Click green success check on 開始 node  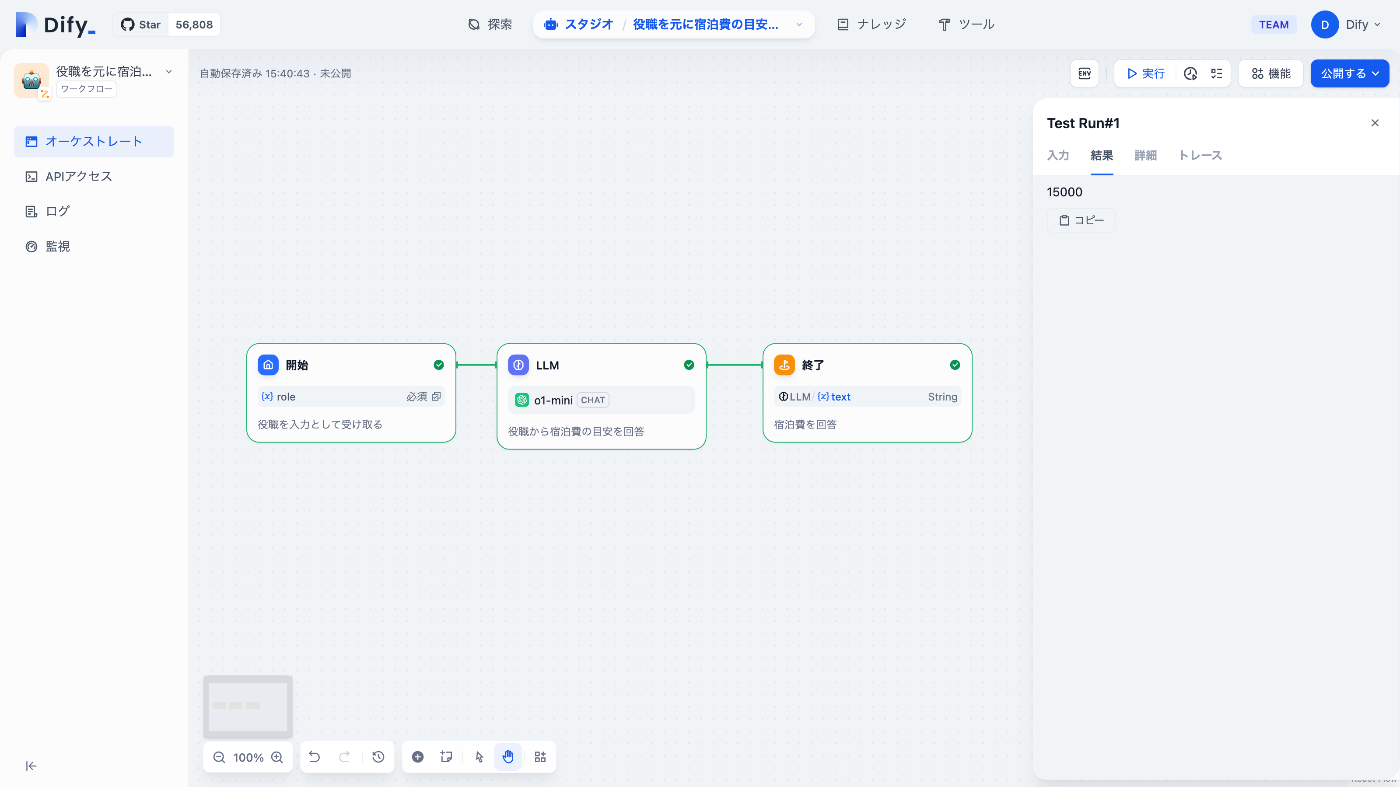point(439,365)
